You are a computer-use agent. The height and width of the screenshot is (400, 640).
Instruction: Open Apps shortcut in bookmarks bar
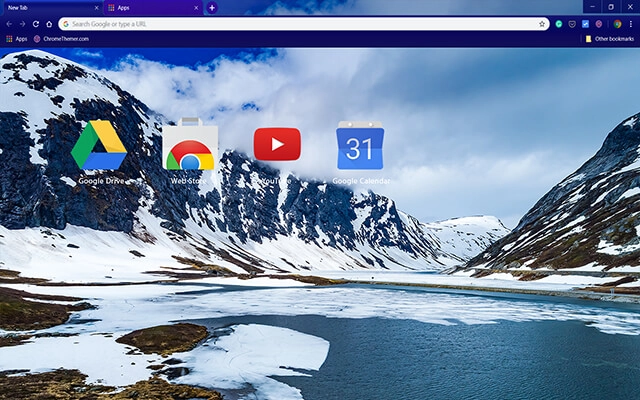(x=16, y=39)
